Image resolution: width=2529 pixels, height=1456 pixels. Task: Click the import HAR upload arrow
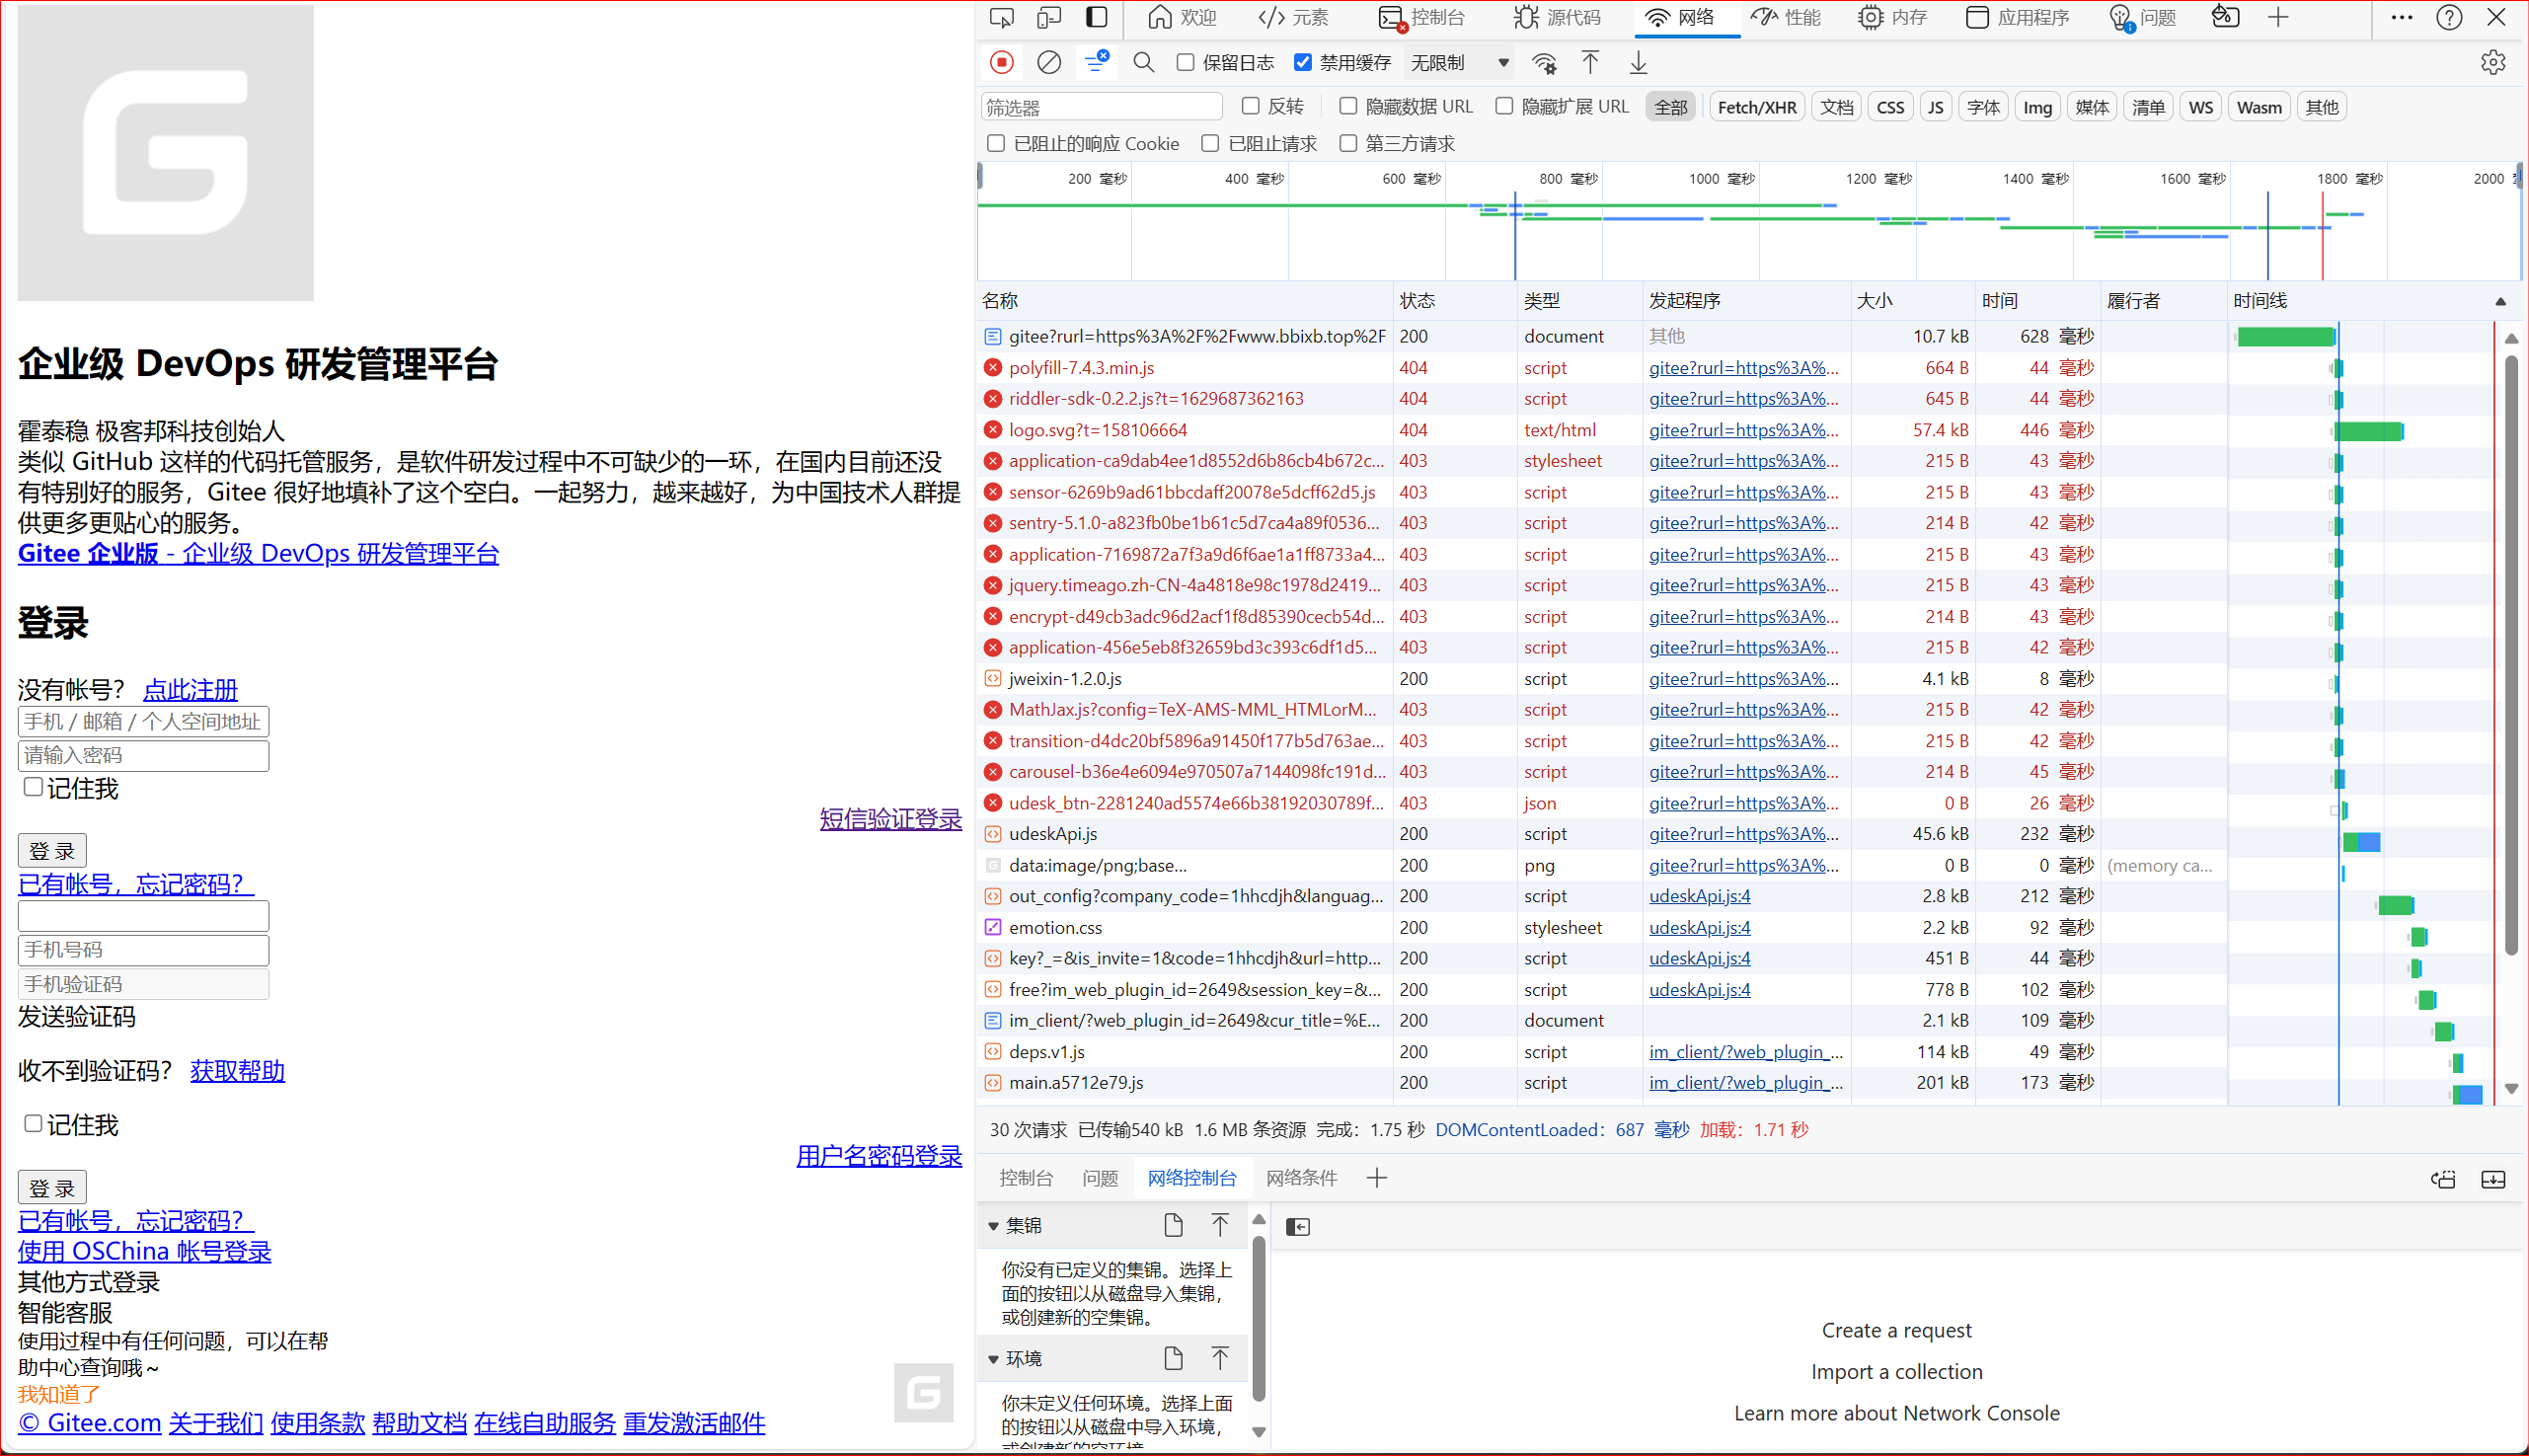pyautogui.click(x=1590, y=62)
